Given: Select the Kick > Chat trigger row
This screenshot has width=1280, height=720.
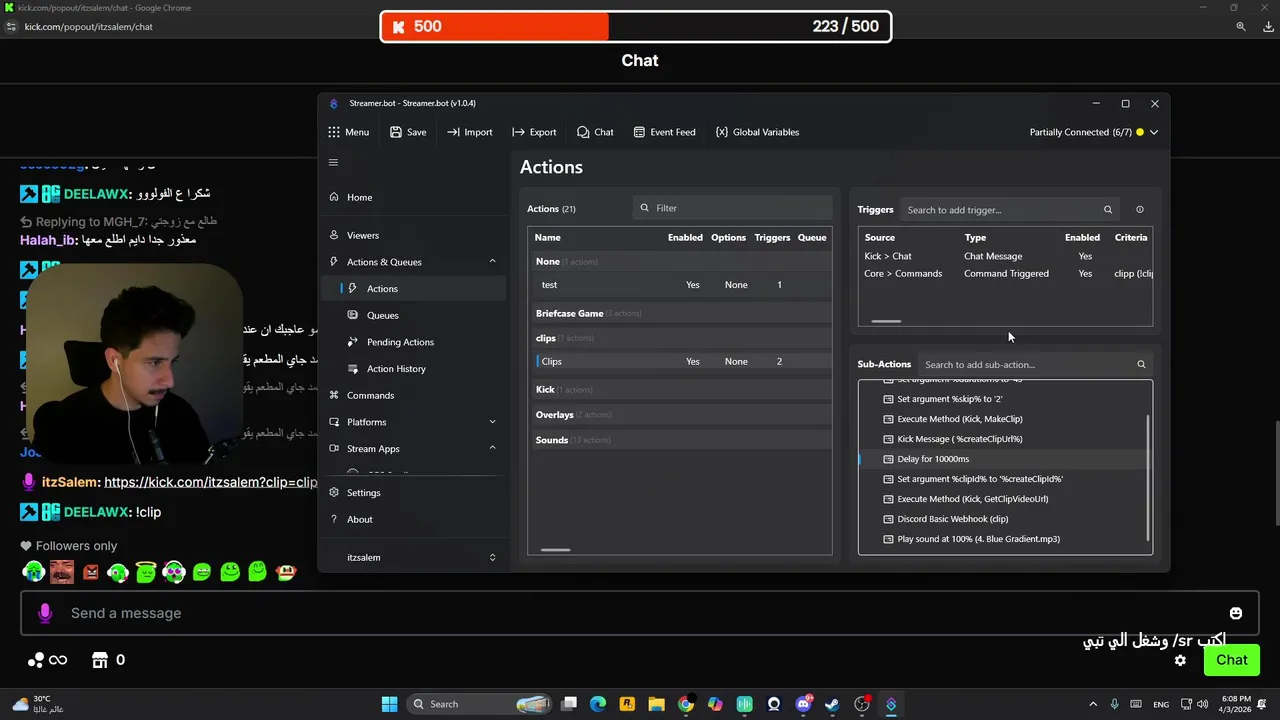Looking at the screenshot, I should [x=1005, y=257].
